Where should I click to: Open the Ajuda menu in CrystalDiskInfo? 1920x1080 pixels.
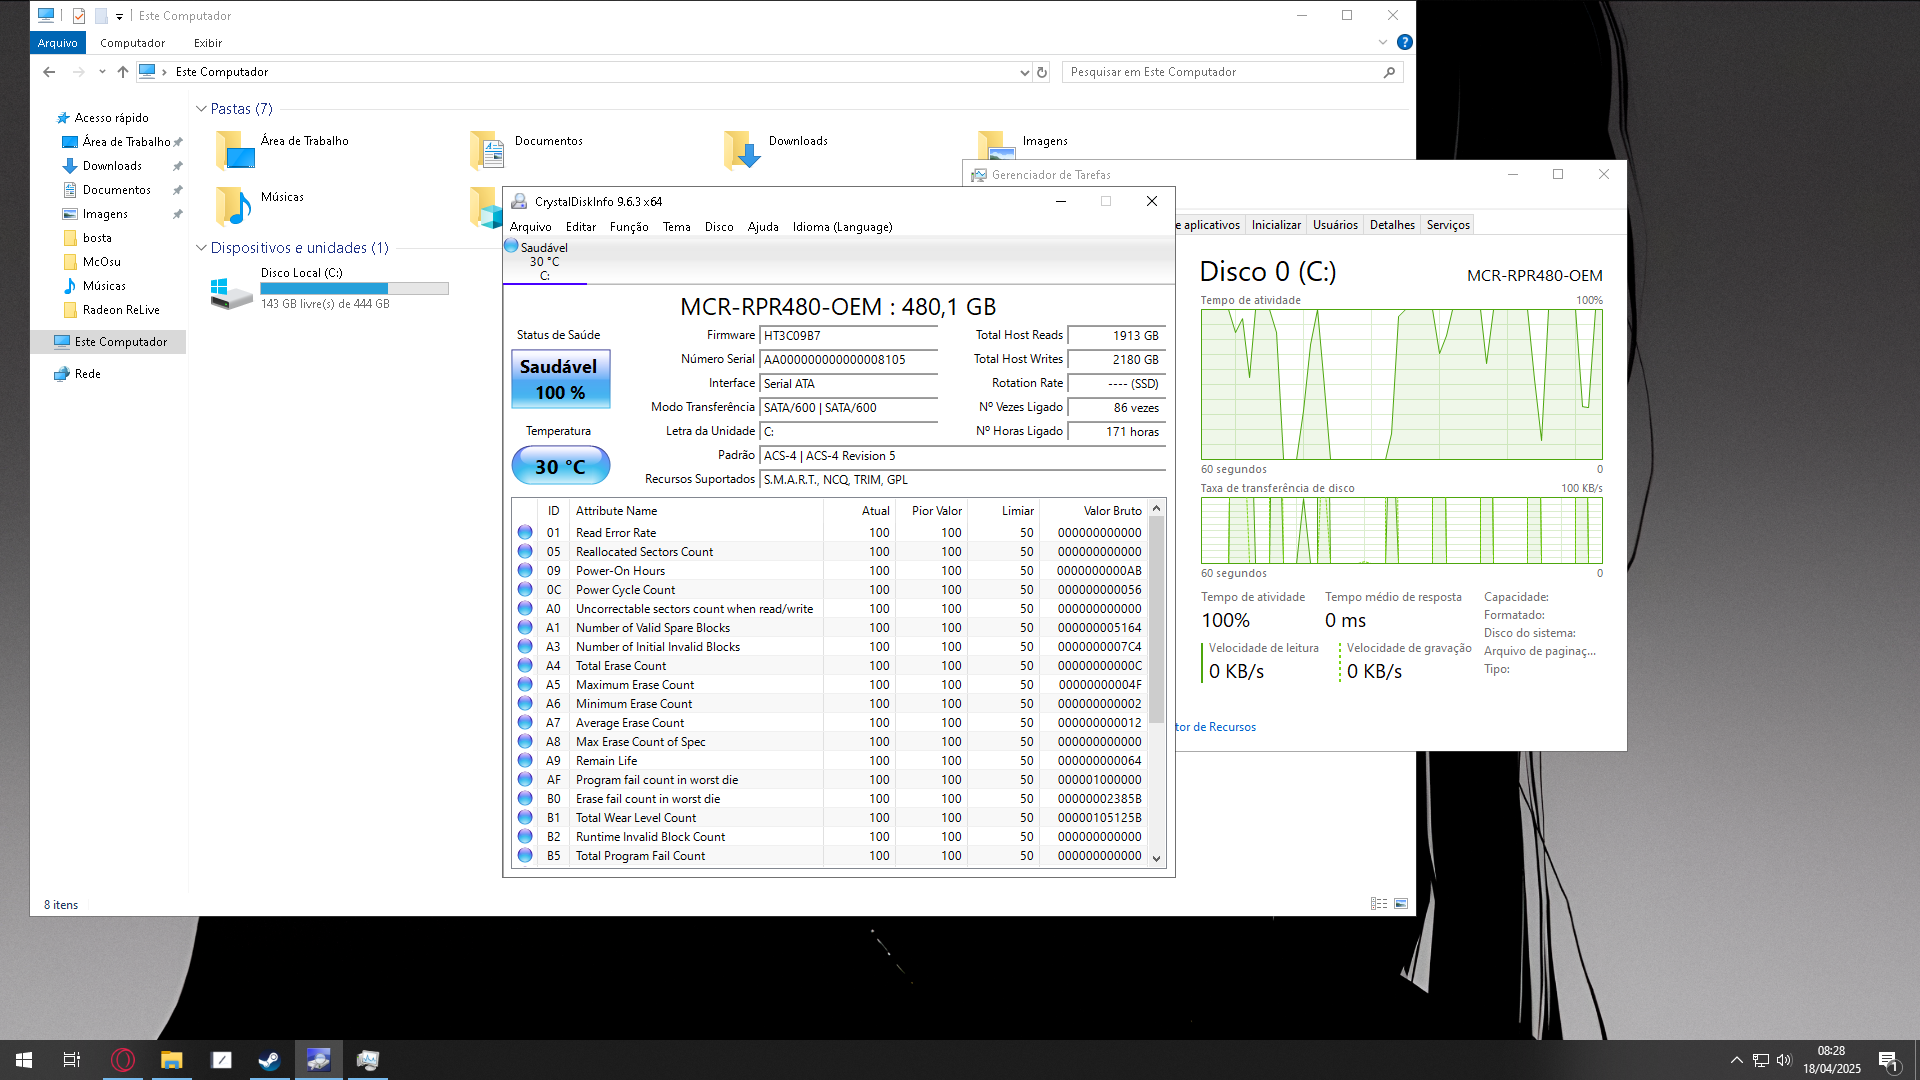(x=763, y=227)
